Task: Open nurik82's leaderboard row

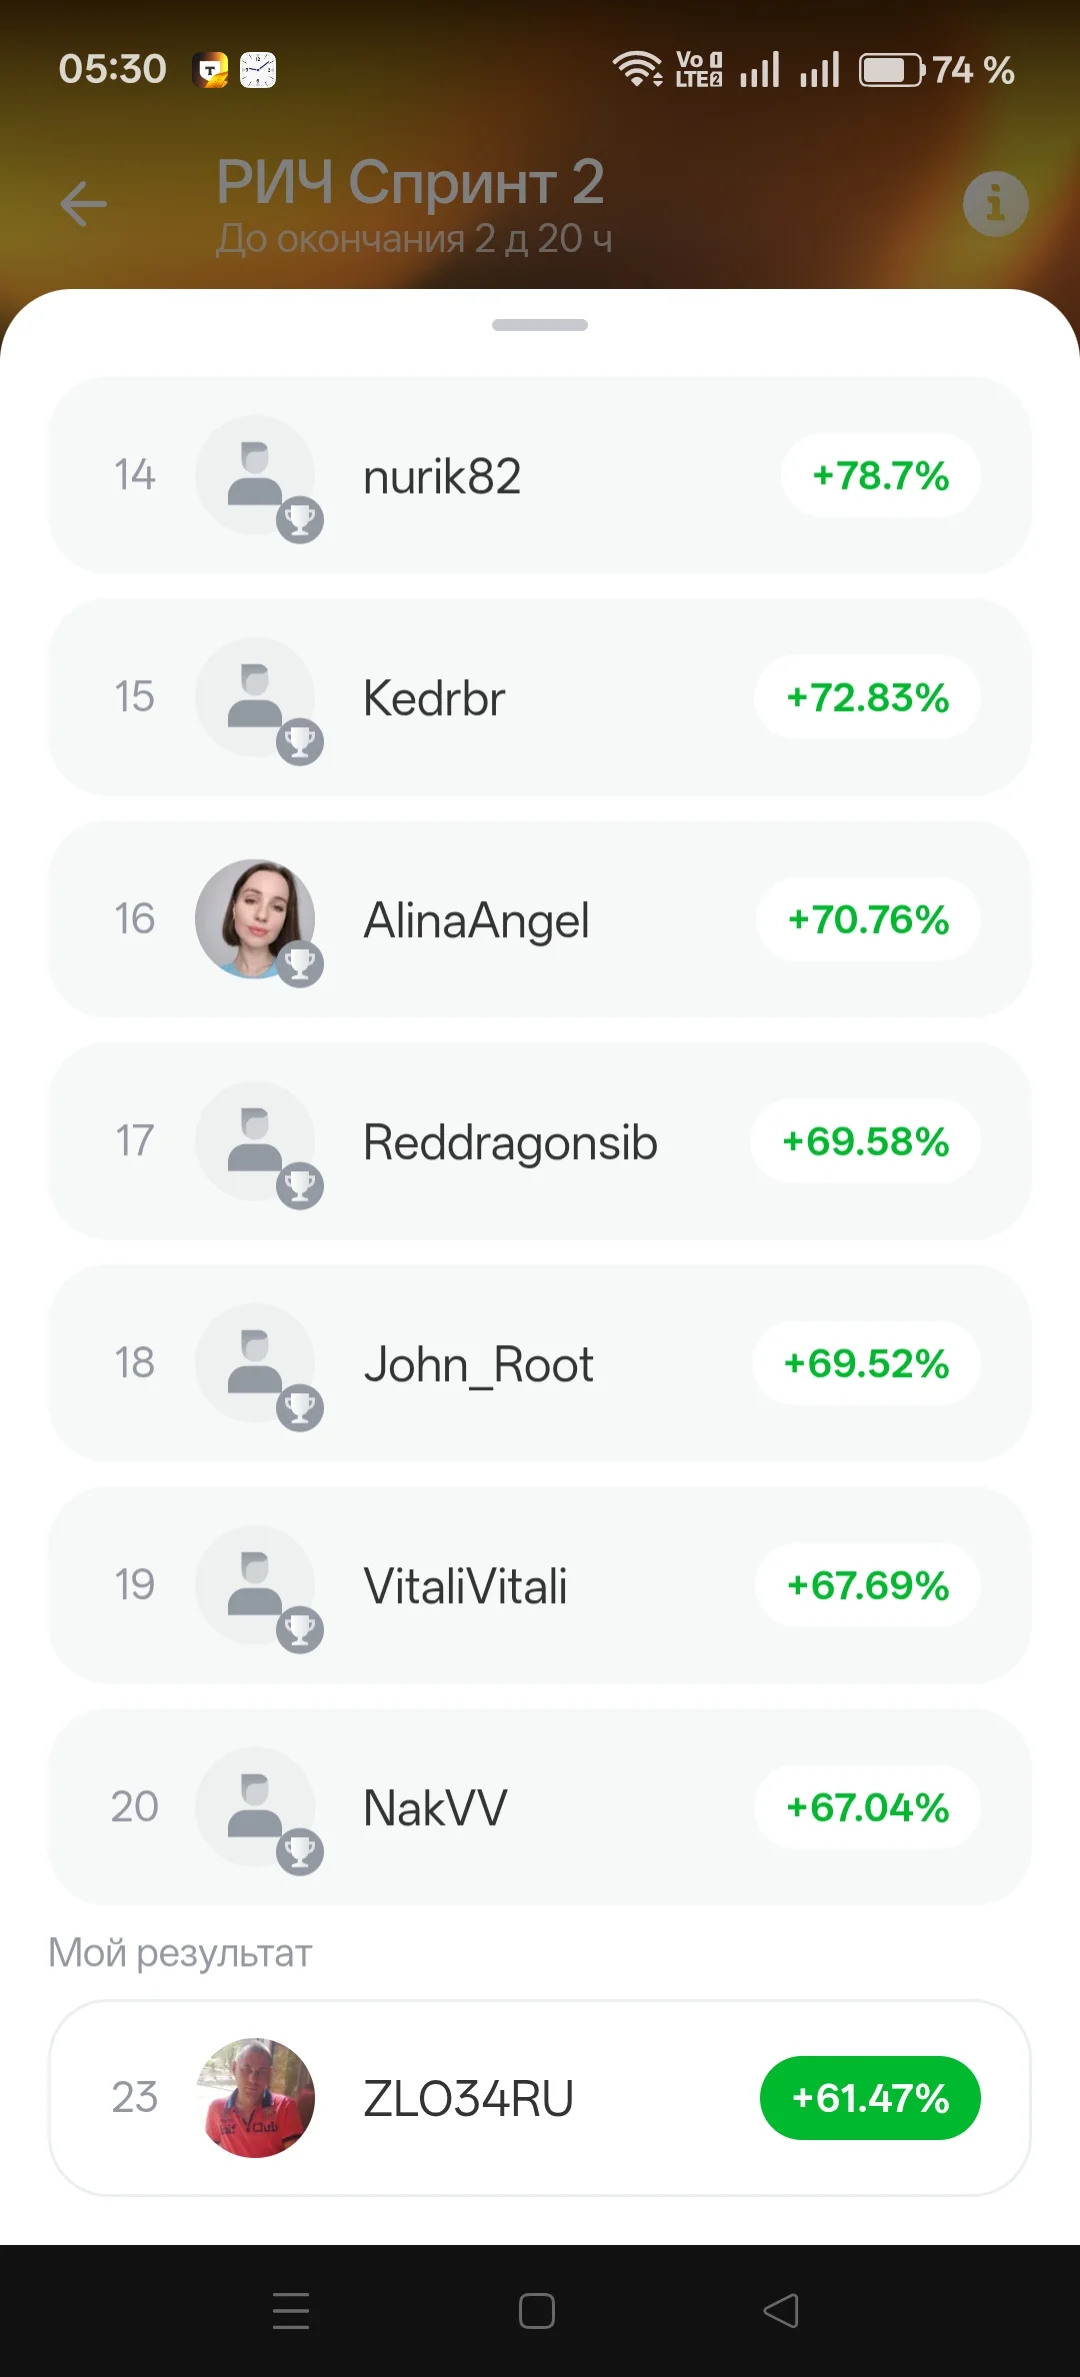Action: (540, 475)
